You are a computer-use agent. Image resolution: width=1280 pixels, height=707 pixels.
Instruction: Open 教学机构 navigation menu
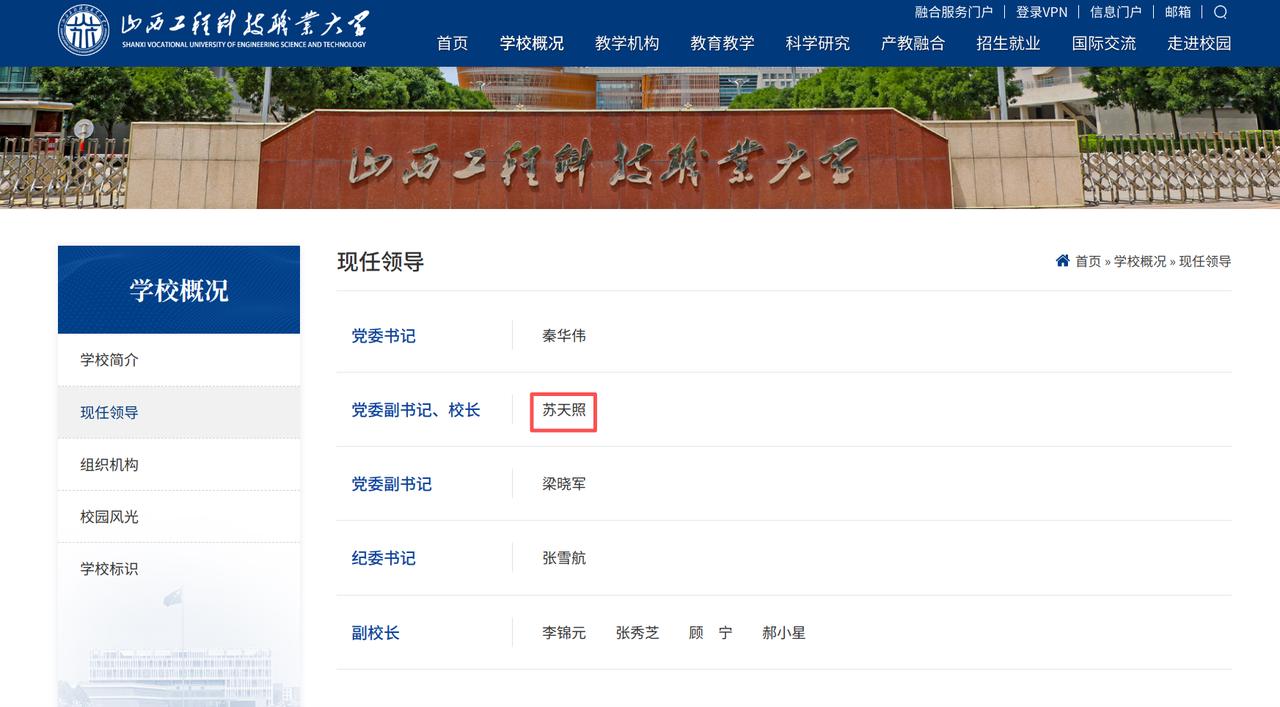[x=627, y=43]
